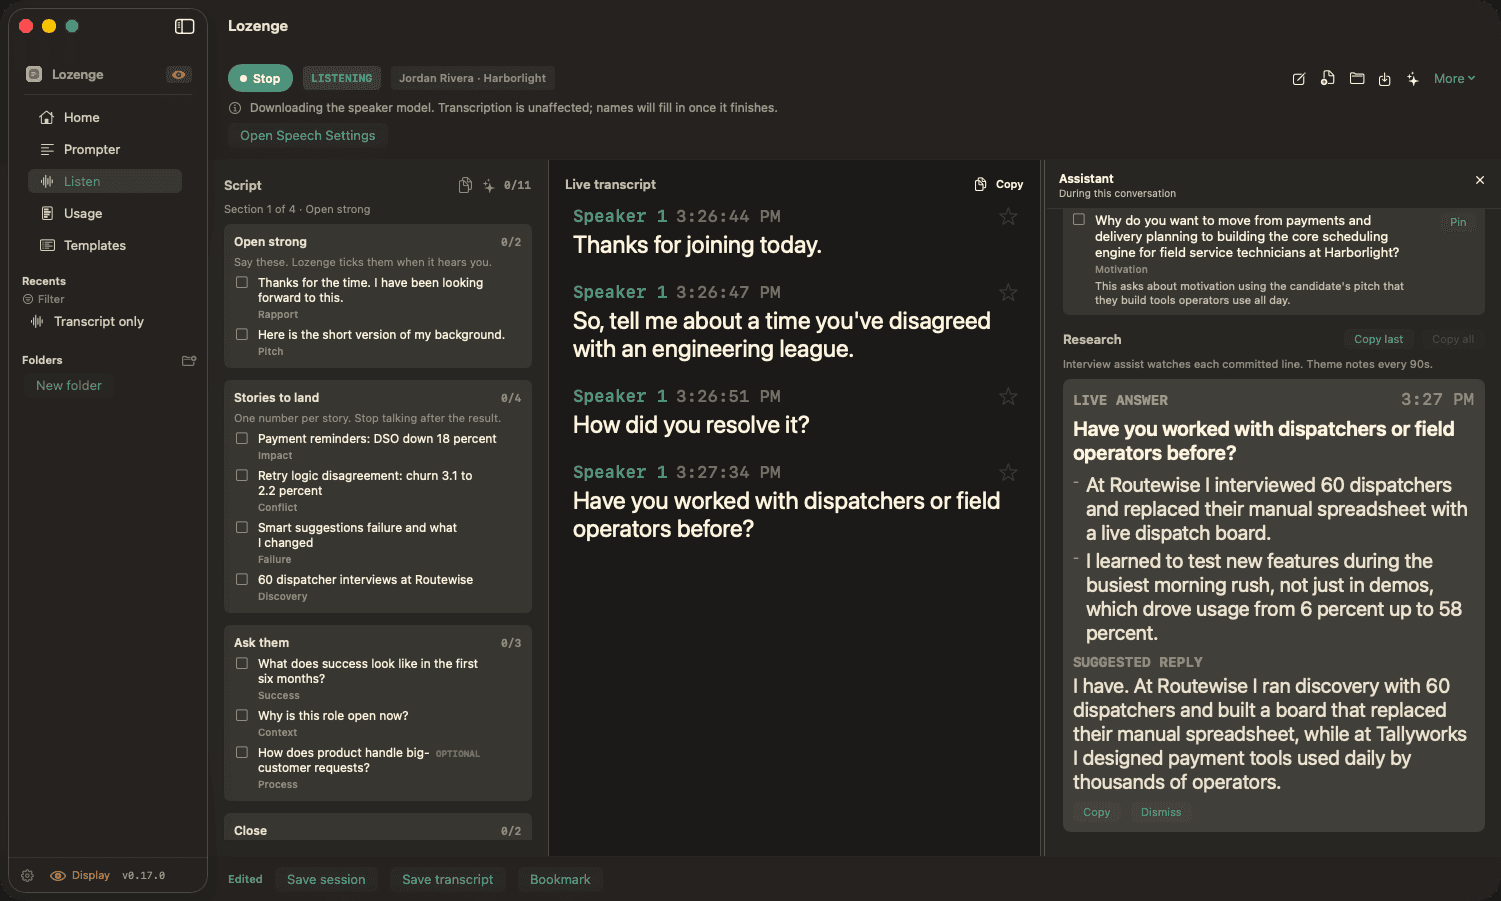The height and width of the screenshot is (901, 1501).
Task: Check 'Retry logic disagreement' story
Action: point(241,476)
